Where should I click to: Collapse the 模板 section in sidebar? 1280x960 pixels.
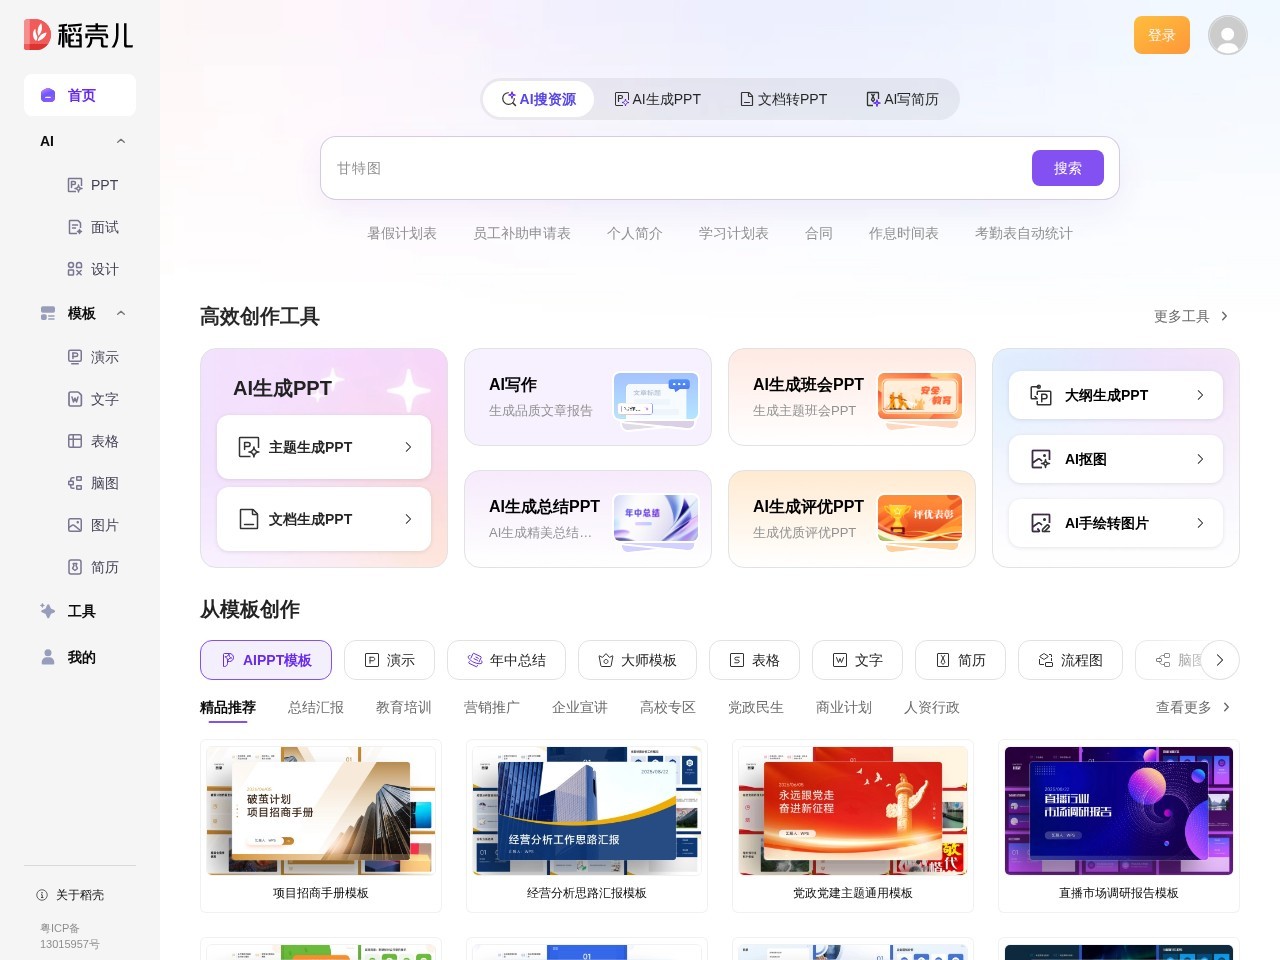point(121,313)
